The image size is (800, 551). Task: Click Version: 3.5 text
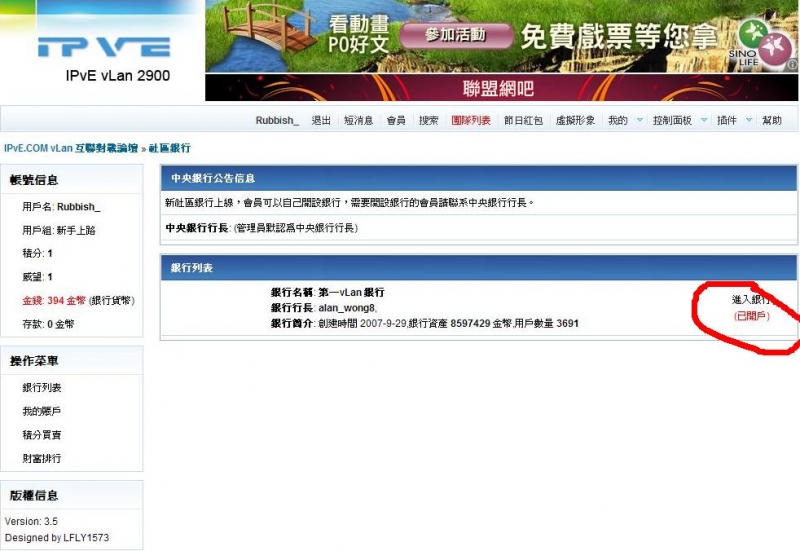(x=31, y=521)
